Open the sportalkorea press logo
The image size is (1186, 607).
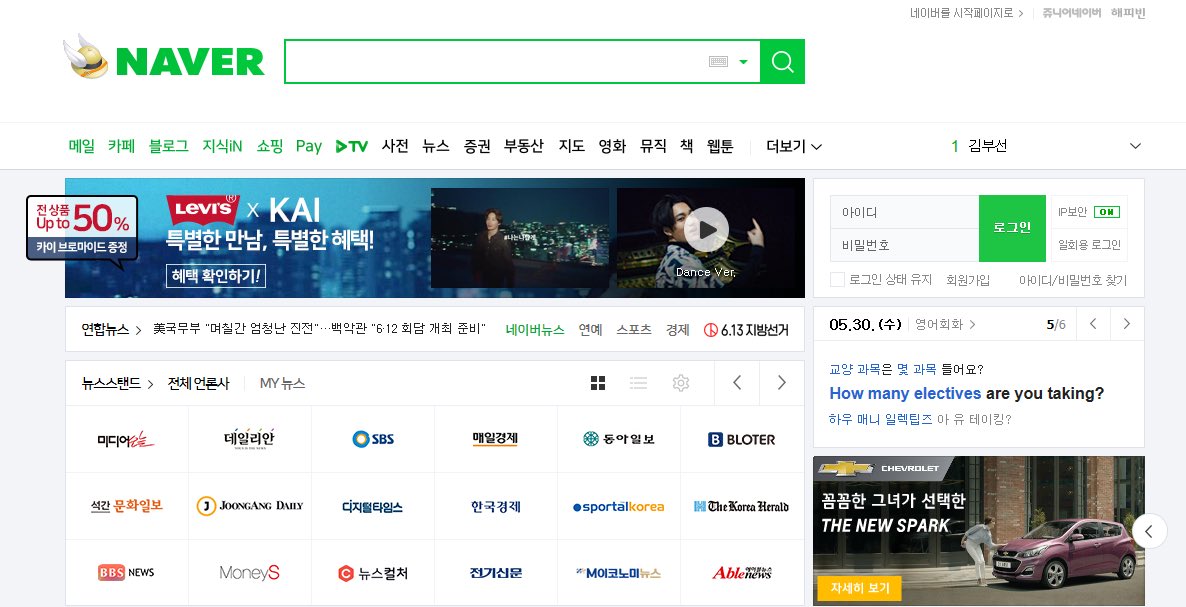click(619, 506)
